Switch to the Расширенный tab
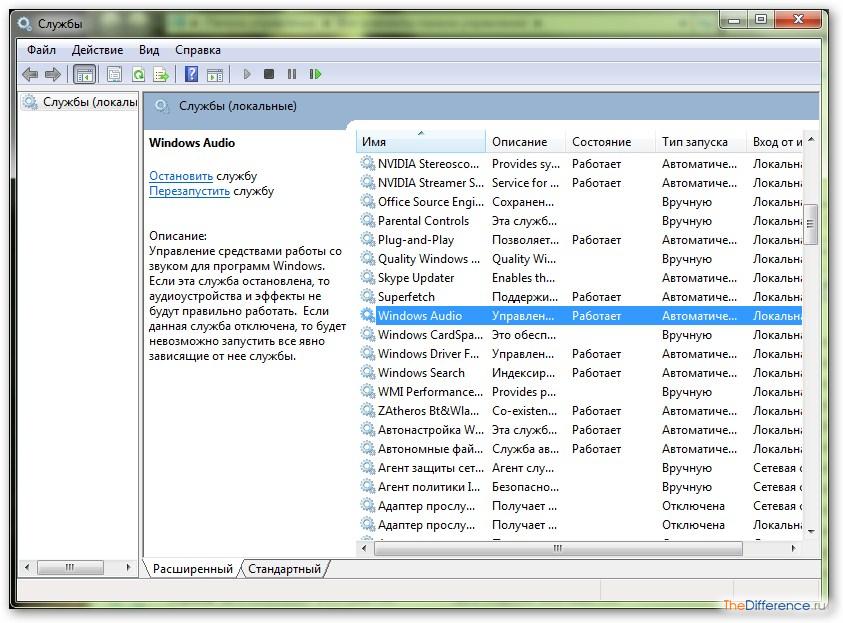Screen dimensions: 843x623 [x=192, y=569]
